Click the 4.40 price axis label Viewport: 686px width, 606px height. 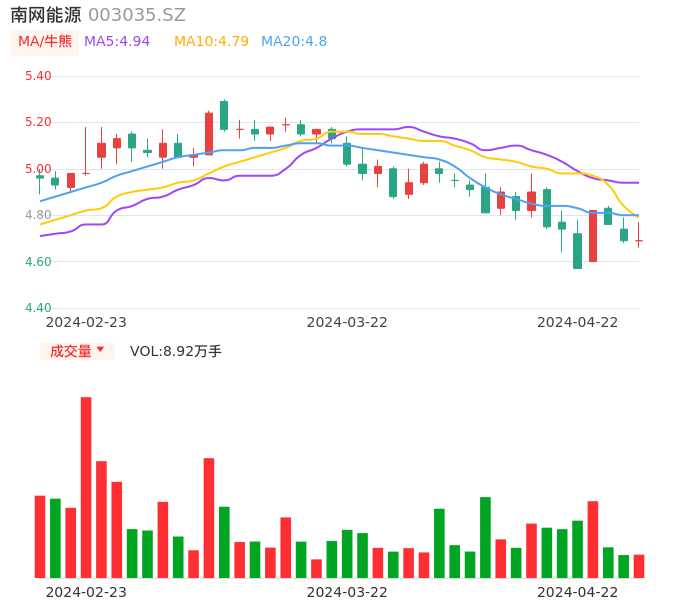(37, 308)
